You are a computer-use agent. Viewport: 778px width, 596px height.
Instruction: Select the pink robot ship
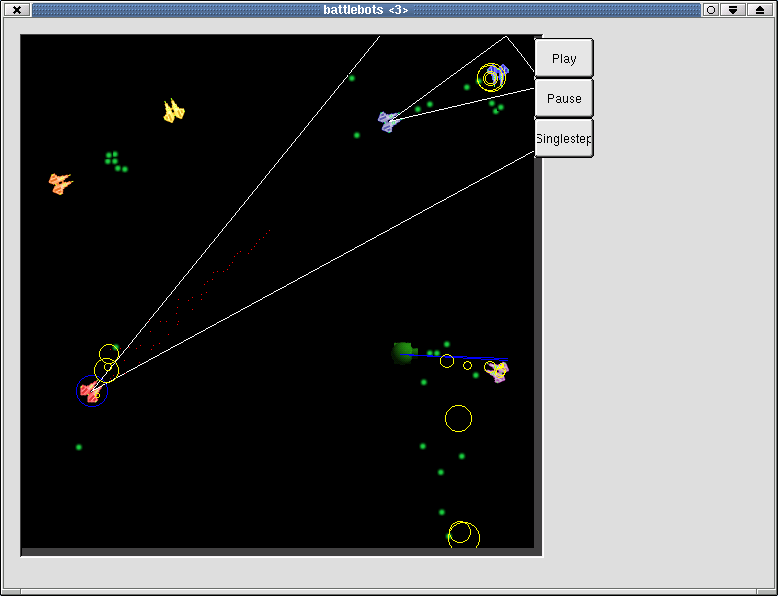click(x=498, y=372)
